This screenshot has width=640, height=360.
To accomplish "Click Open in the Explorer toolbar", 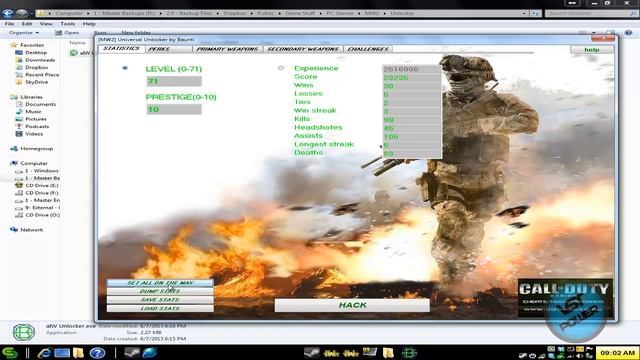I will pyautogui.click(x=67, y=32).
